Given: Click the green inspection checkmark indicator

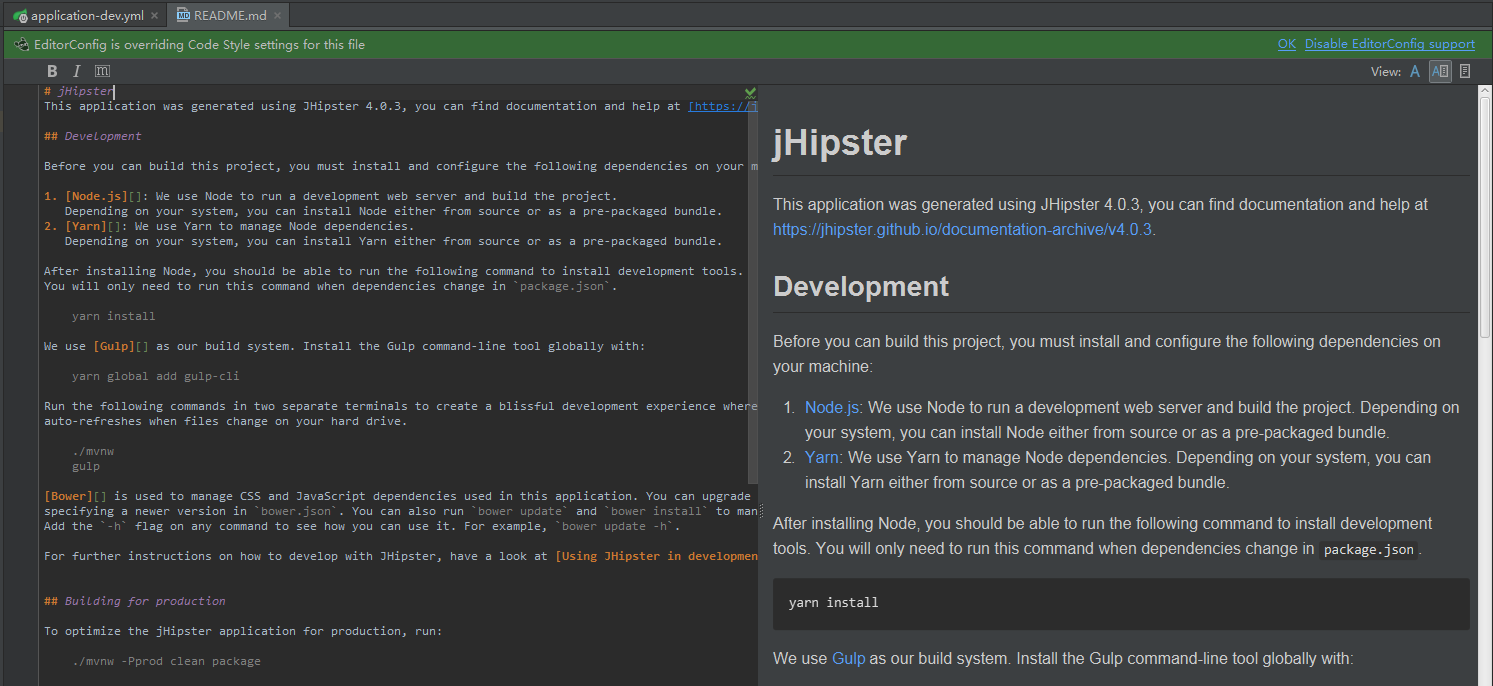Looking at the screenshot, I should (x=750, y=91).
